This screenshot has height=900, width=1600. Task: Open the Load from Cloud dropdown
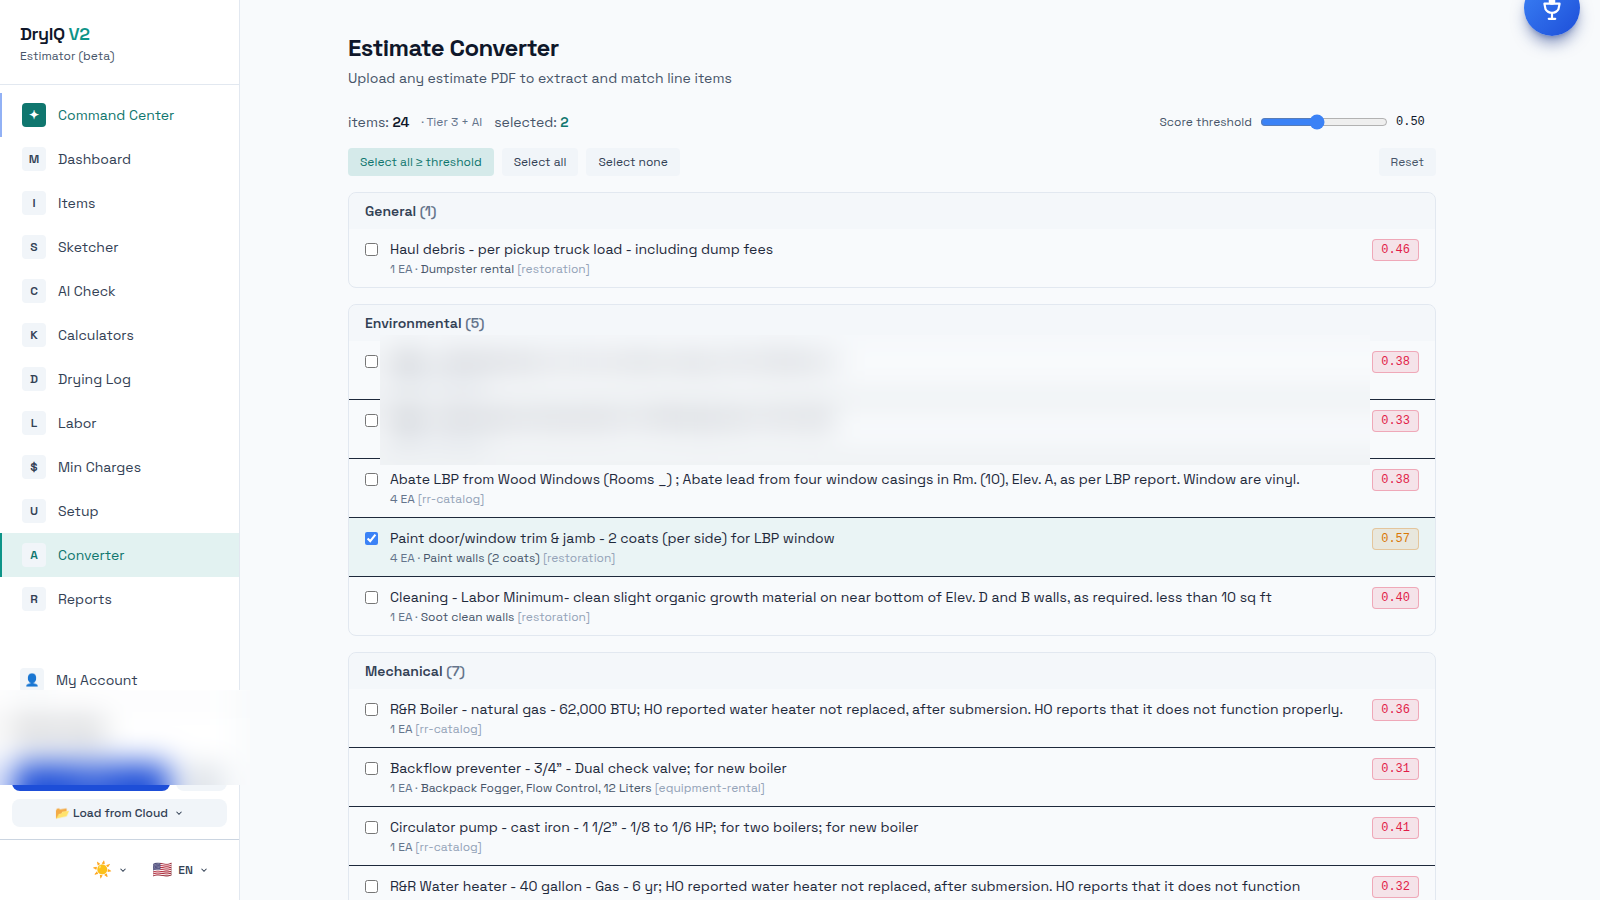pyautogui.click(x=119, y=813)
